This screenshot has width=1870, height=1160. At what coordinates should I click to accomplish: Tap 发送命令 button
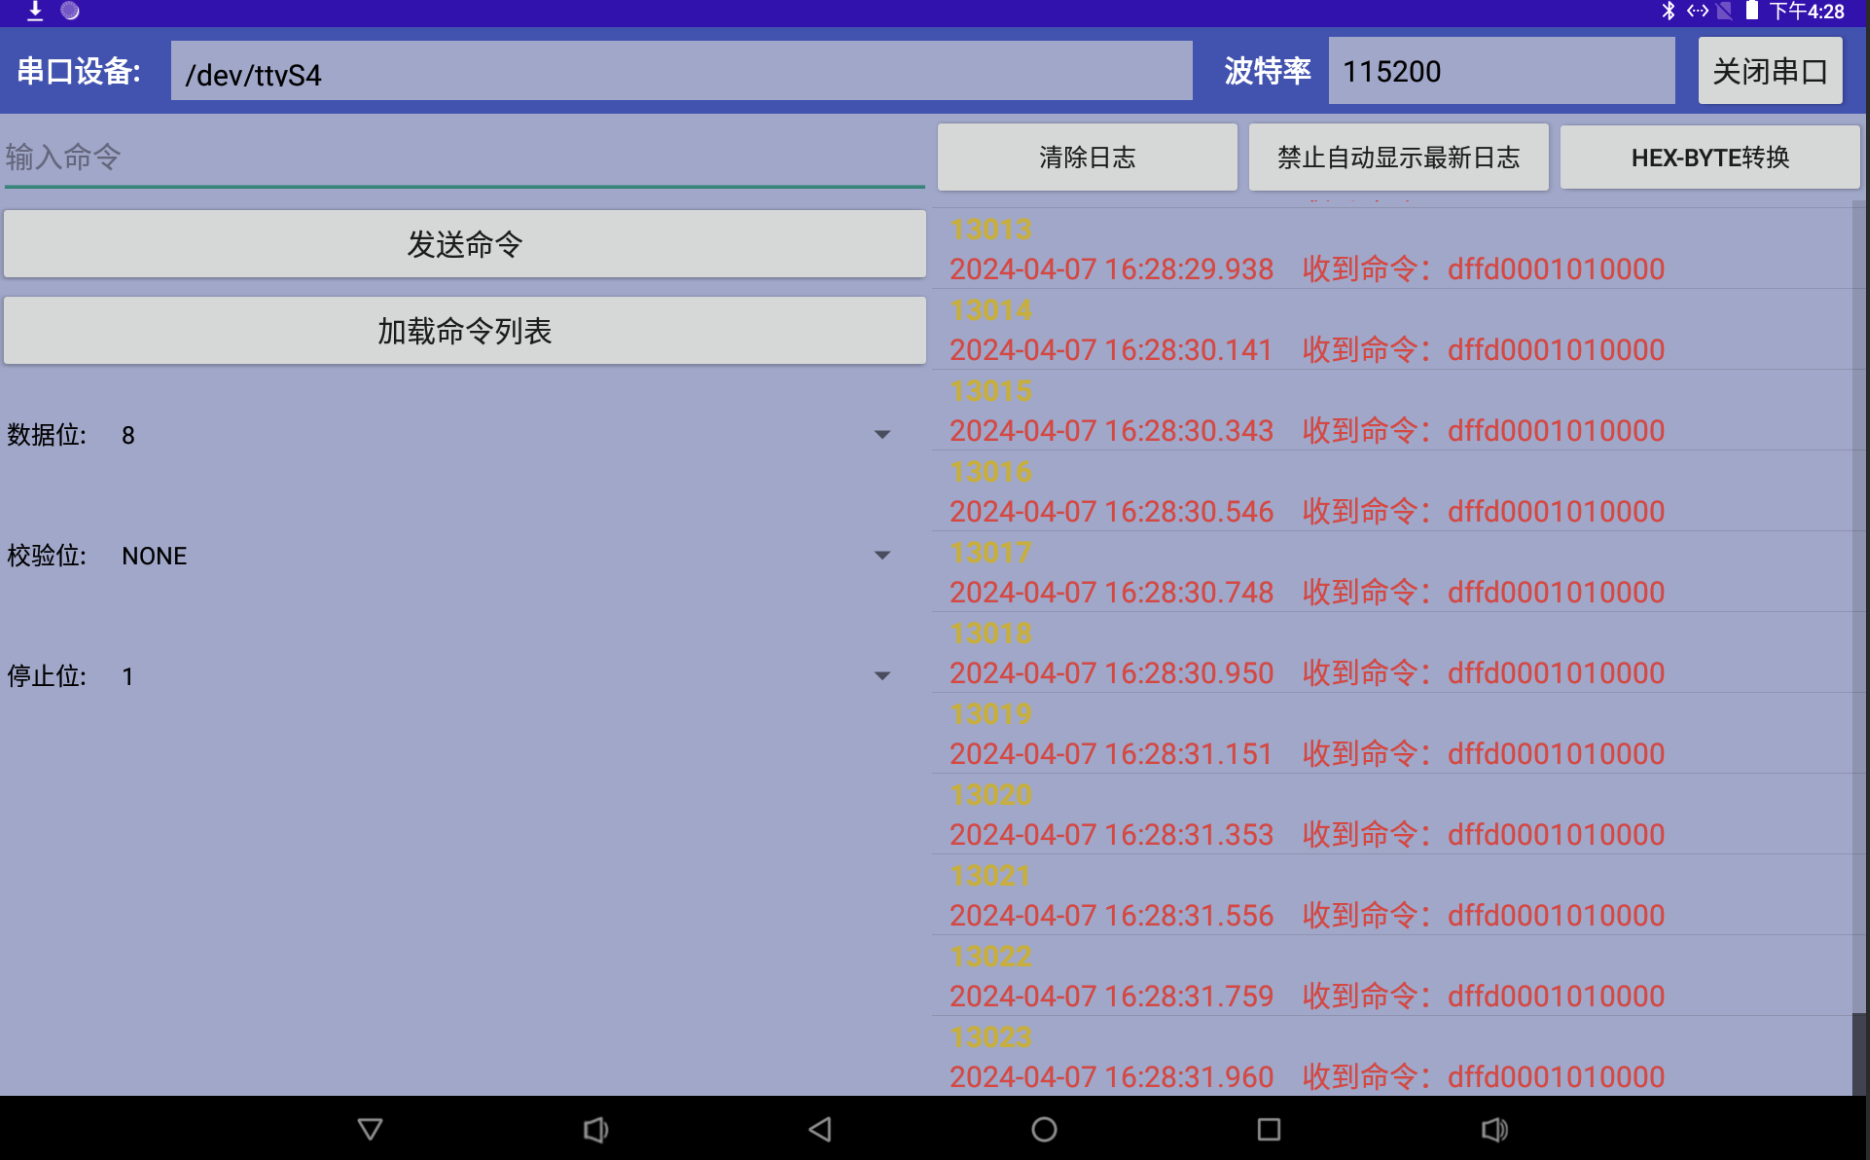tap(465, 244)
